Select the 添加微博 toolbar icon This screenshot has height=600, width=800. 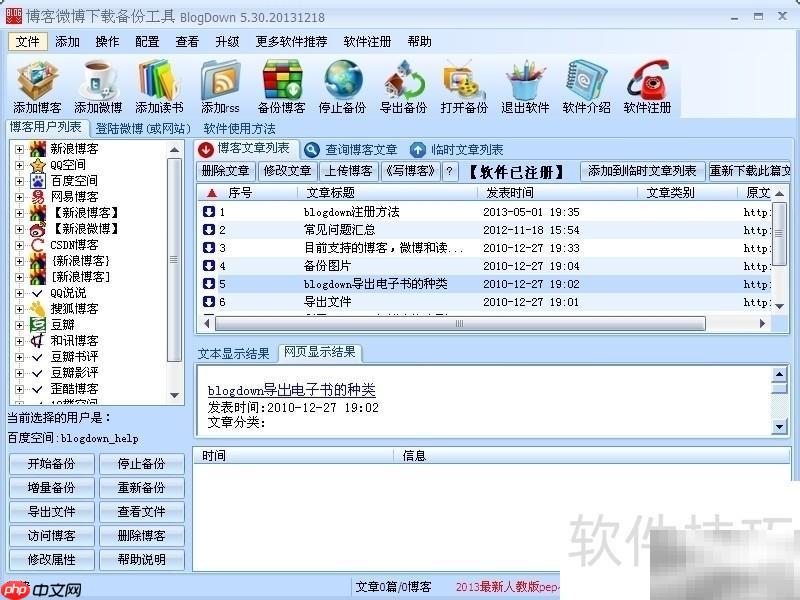(95, 80)
